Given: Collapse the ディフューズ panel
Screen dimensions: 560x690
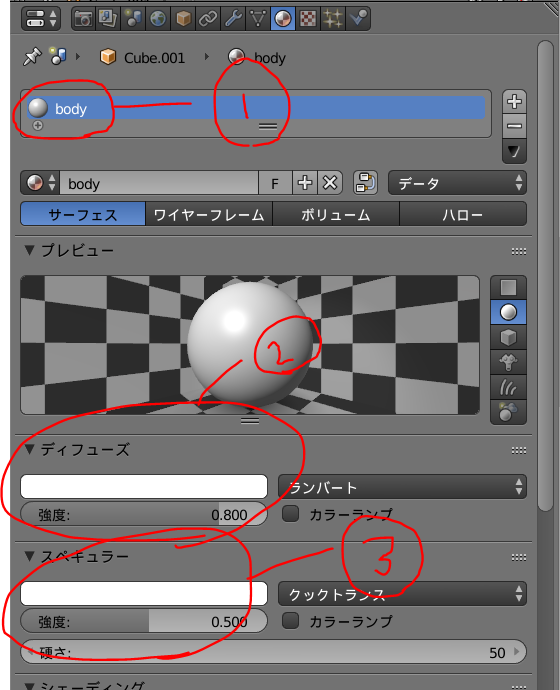Looking at the screenshot, I should 29,449.
